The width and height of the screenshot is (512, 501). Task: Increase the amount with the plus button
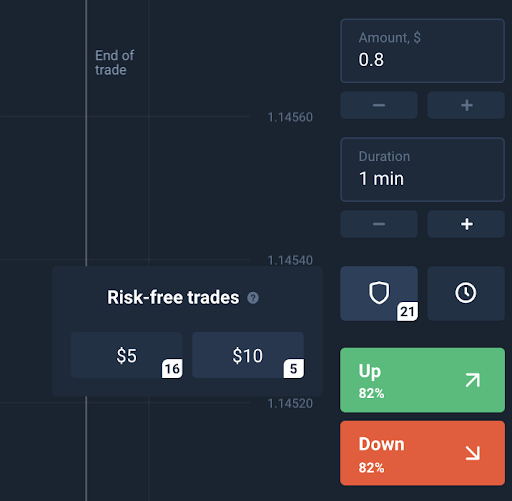pos(466,105)
